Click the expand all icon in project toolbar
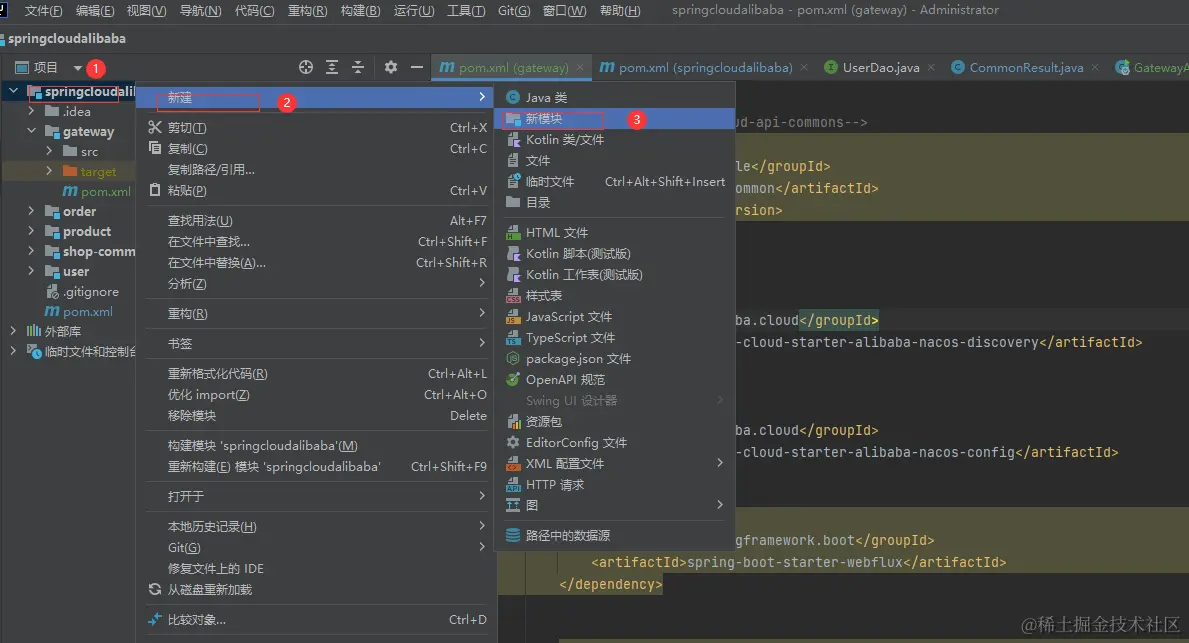The width and height of the screenshot is (1189, 643). (x=332, y=67)
